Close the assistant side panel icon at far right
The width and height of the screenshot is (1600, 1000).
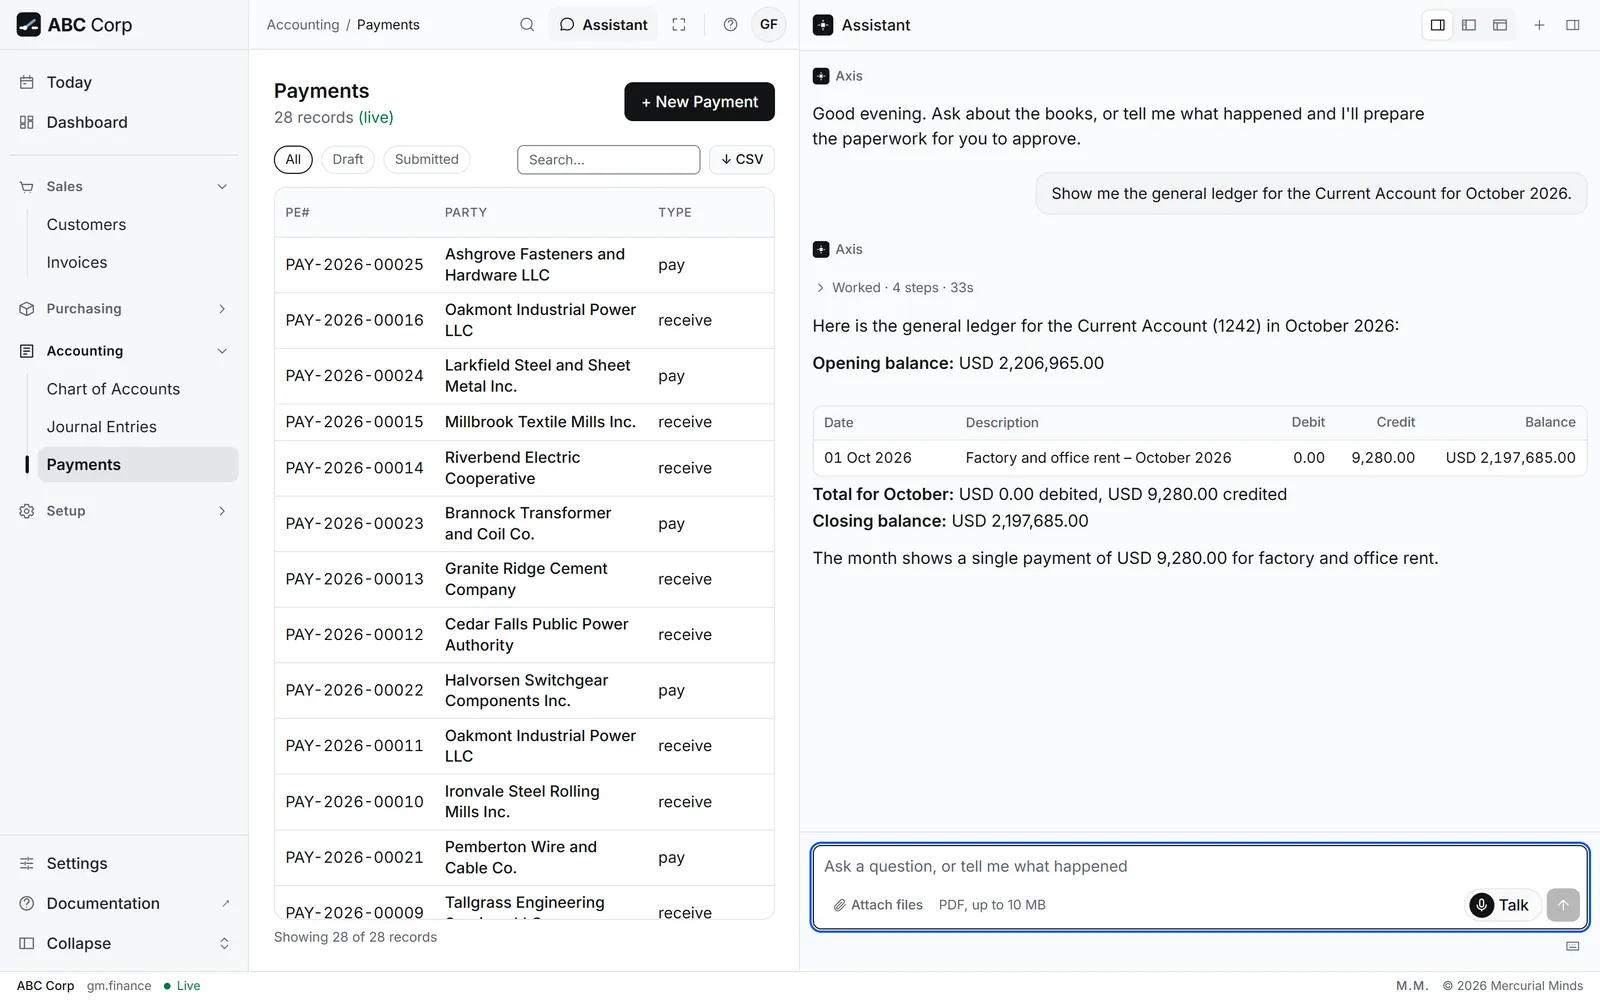coord(1573,25)
